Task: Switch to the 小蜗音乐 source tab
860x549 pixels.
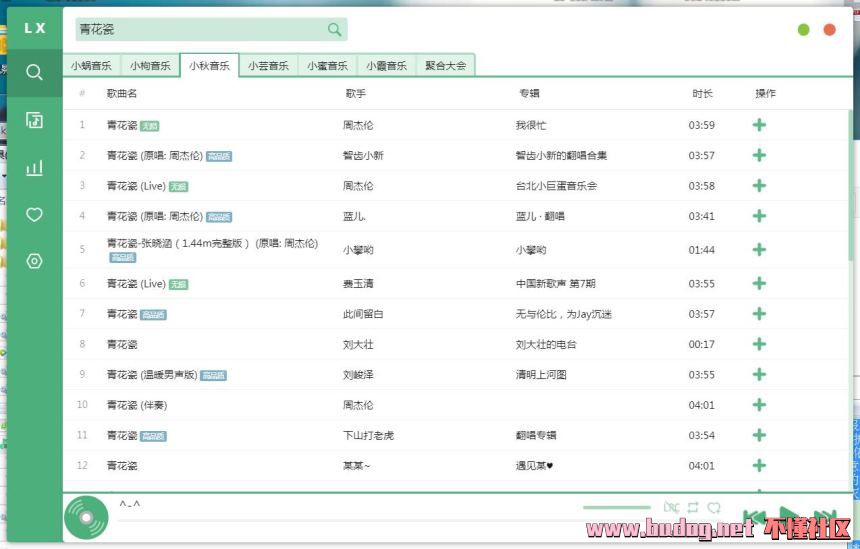Action: pyautogui.click(x=91, y=66)
